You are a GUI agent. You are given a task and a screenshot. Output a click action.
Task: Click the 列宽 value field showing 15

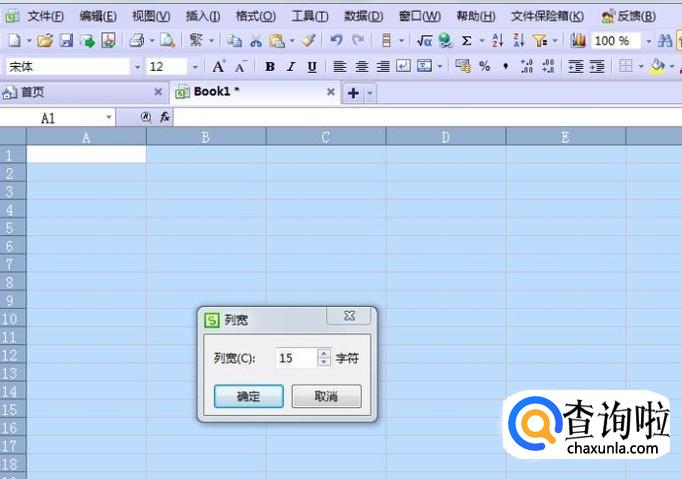click(x=297, y=358)
